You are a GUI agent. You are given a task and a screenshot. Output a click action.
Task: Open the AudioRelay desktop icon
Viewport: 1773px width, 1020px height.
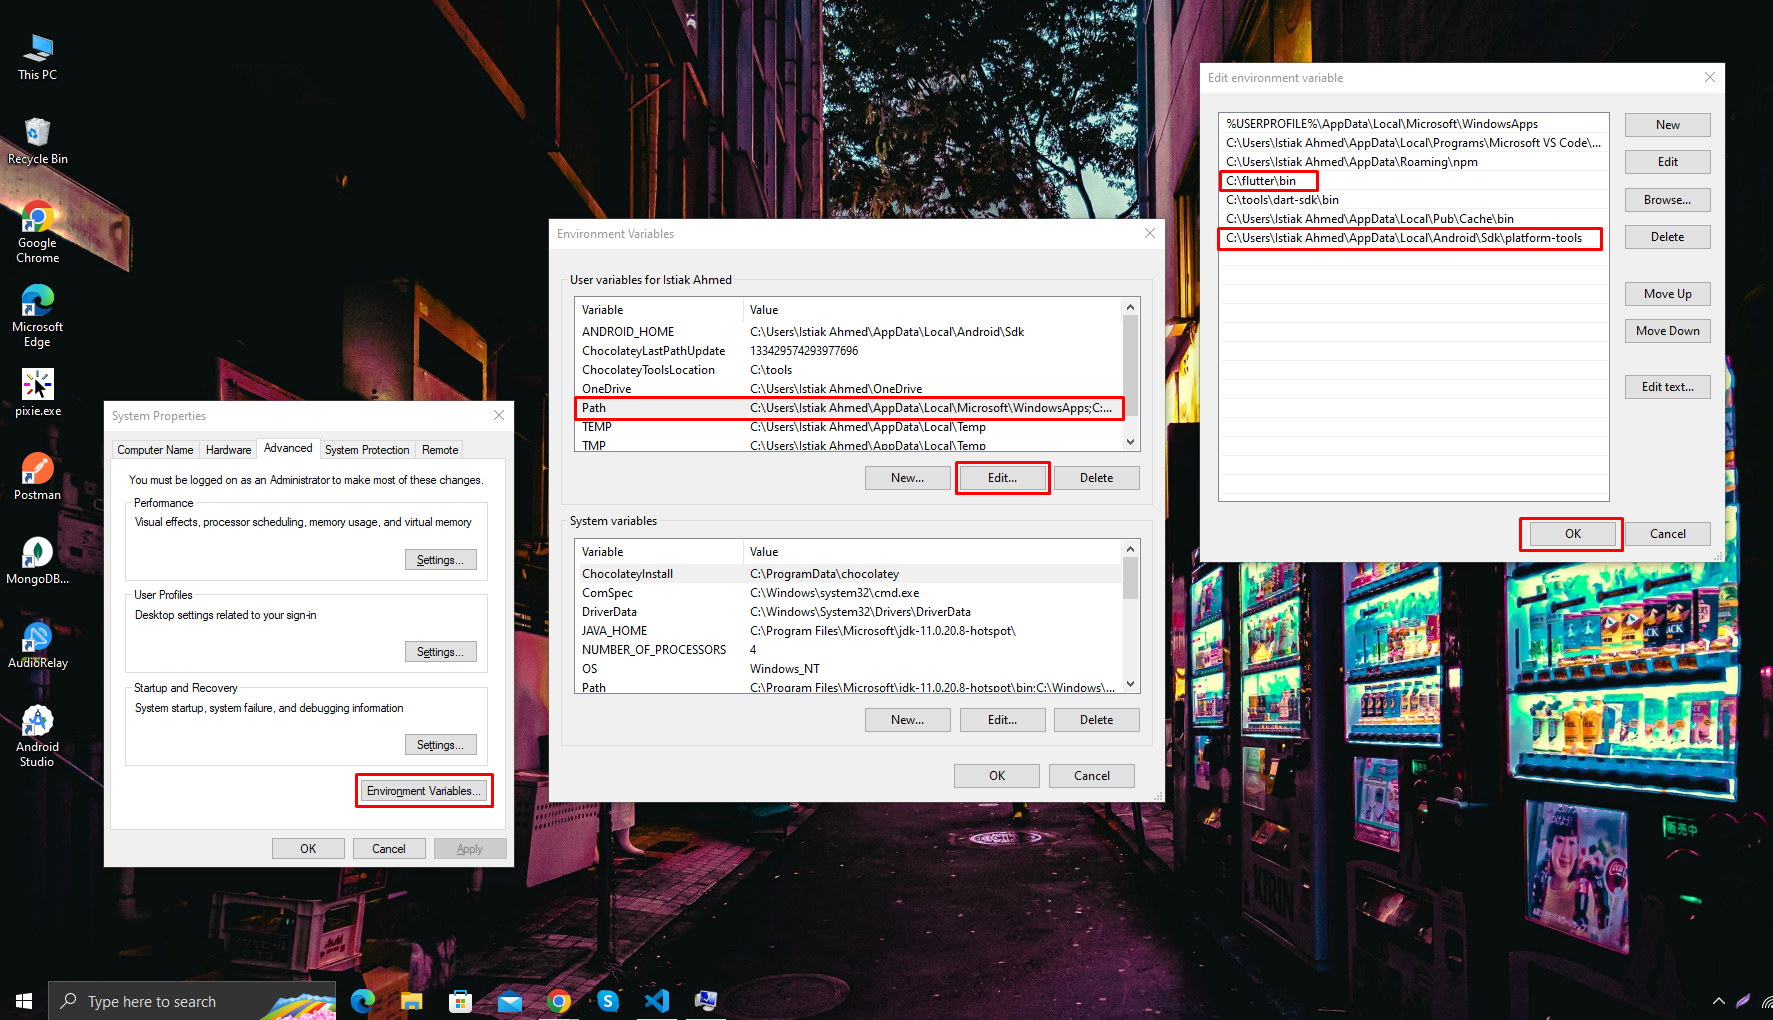[x=37, y=643]
